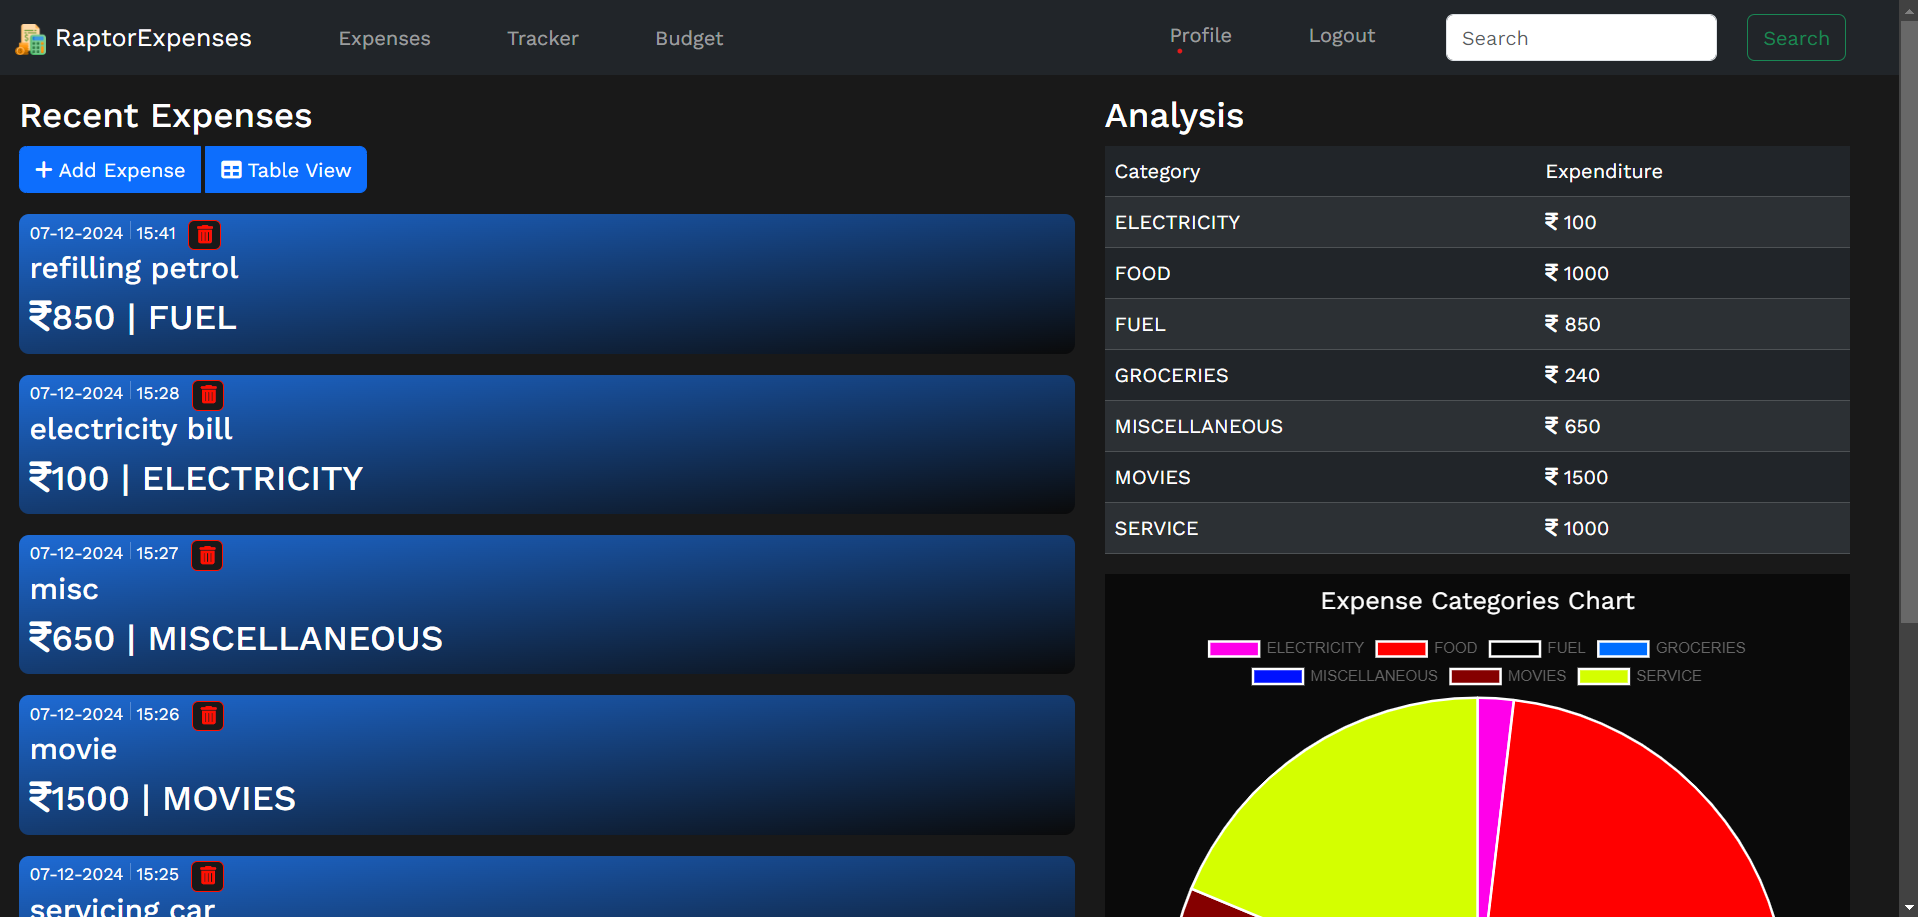The width and height of the screenshot is (1918, 917).
Task: Click the 15:26 timestamp on movie card
Action: point(158,714)
